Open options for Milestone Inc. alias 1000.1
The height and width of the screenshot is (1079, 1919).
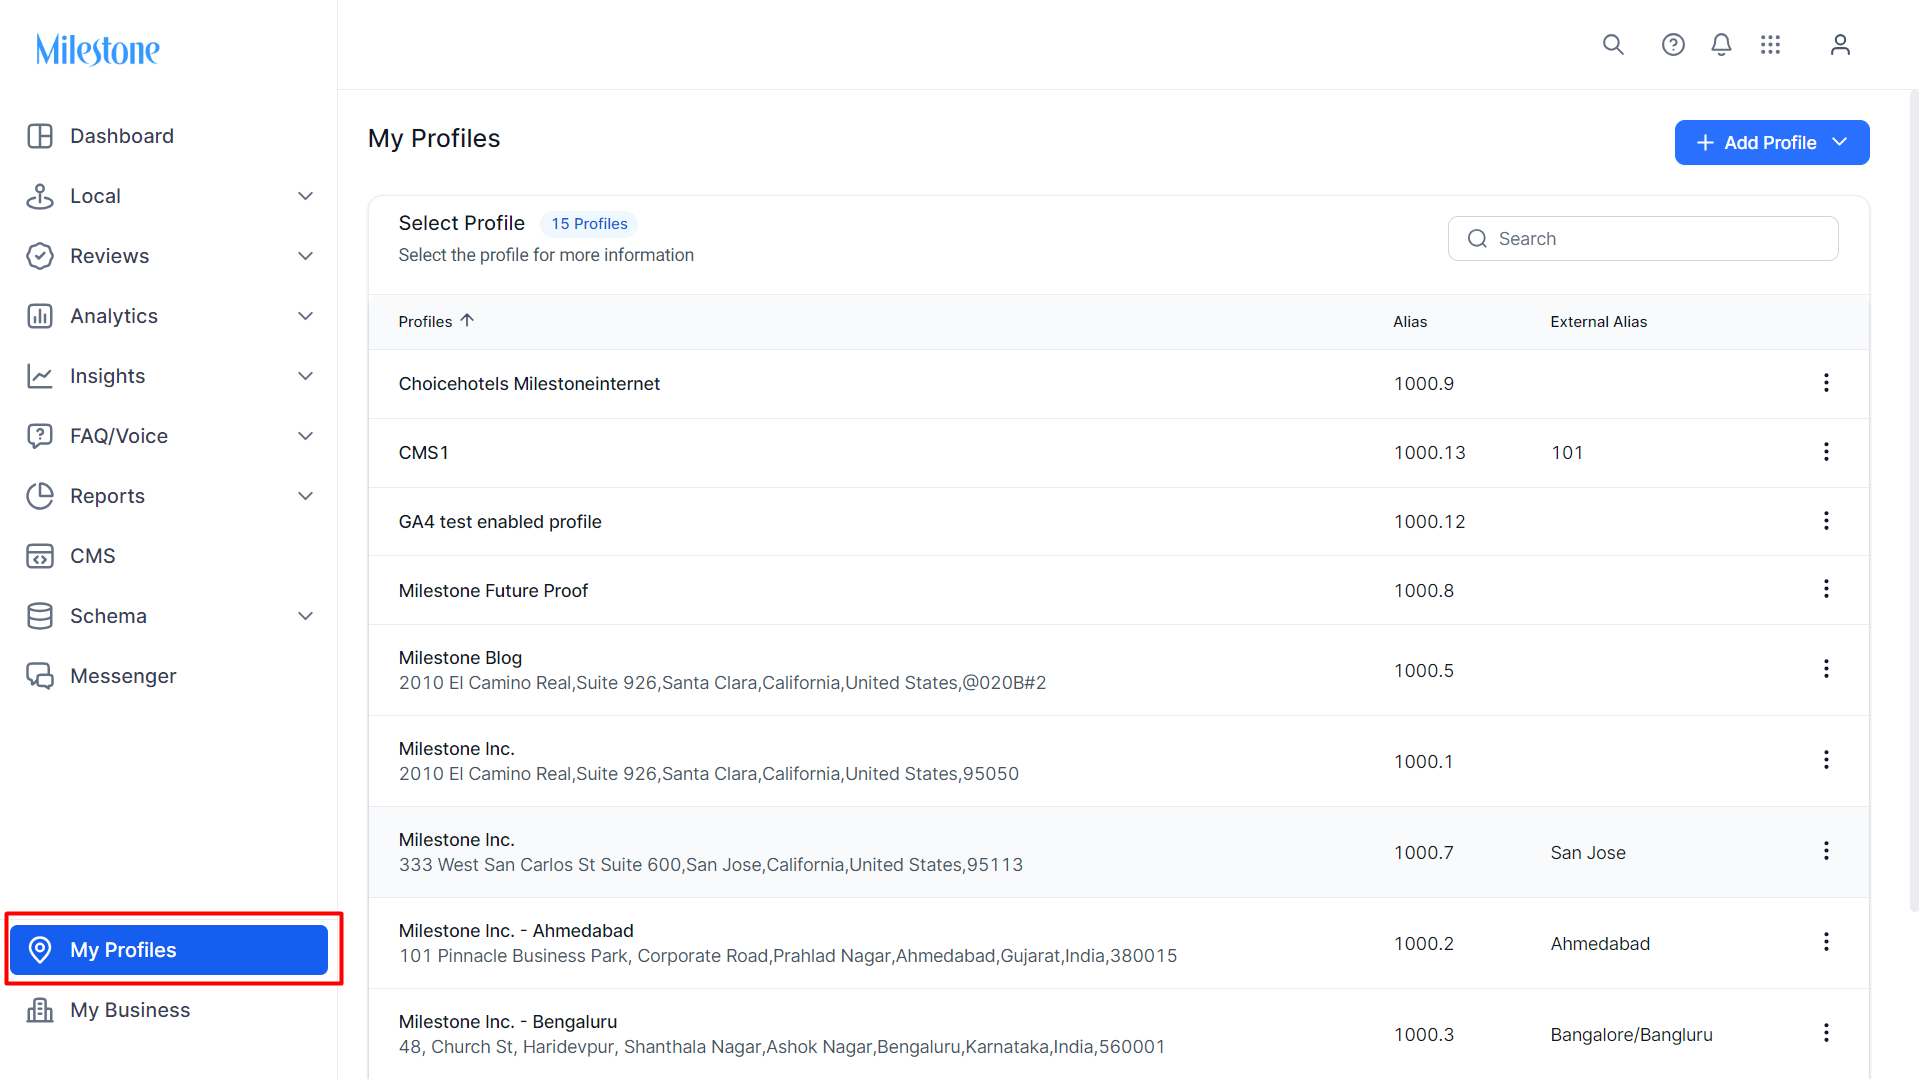pos(1826,760)
